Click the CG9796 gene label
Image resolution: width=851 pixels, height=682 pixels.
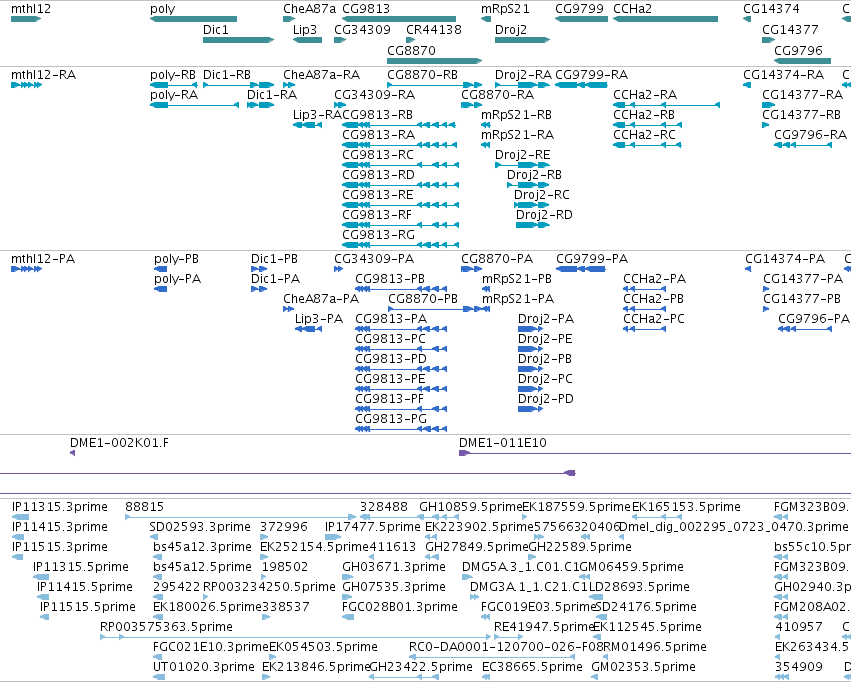(798, 50)
